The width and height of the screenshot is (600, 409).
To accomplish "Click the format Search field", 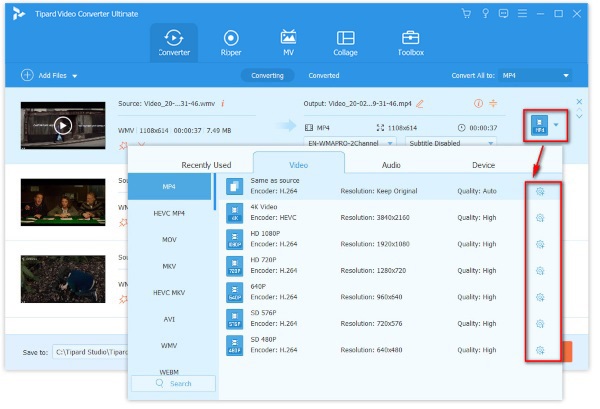I will 174,383.
